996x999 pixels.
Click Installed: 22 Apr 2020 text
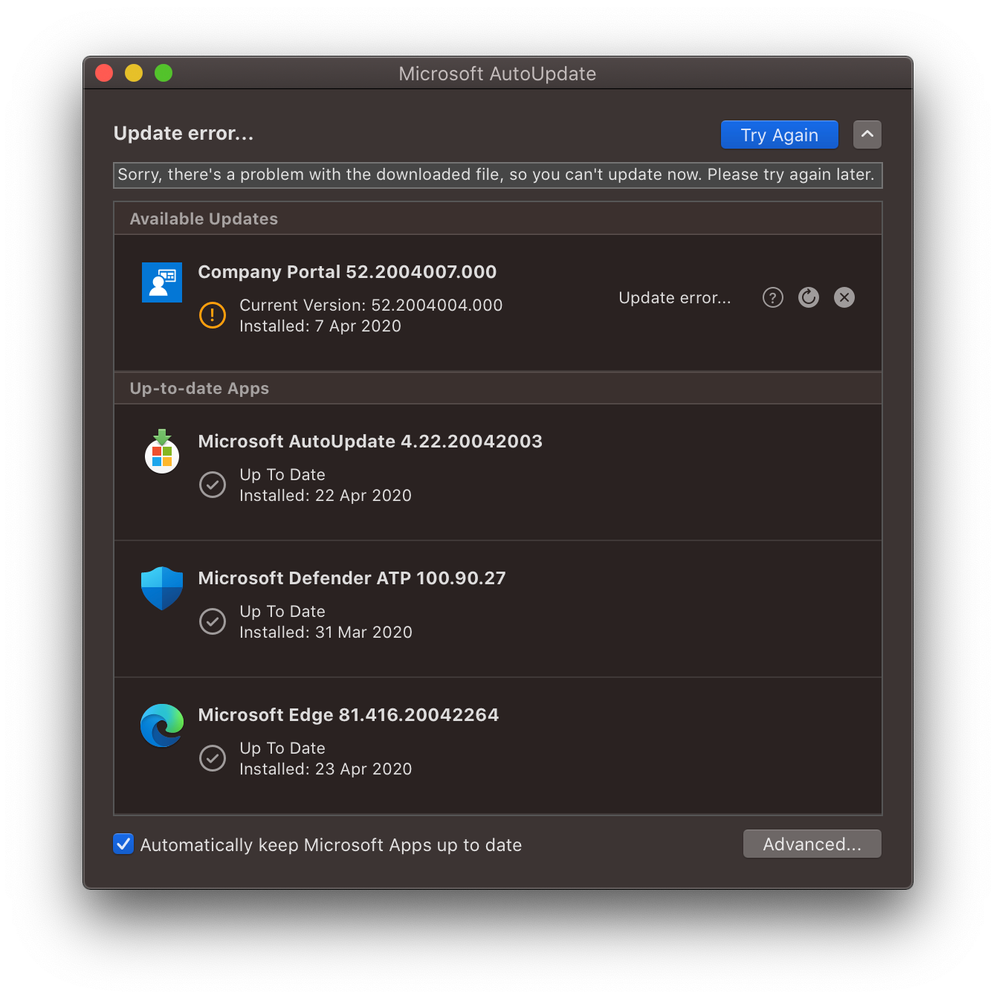tap(325, 496)
